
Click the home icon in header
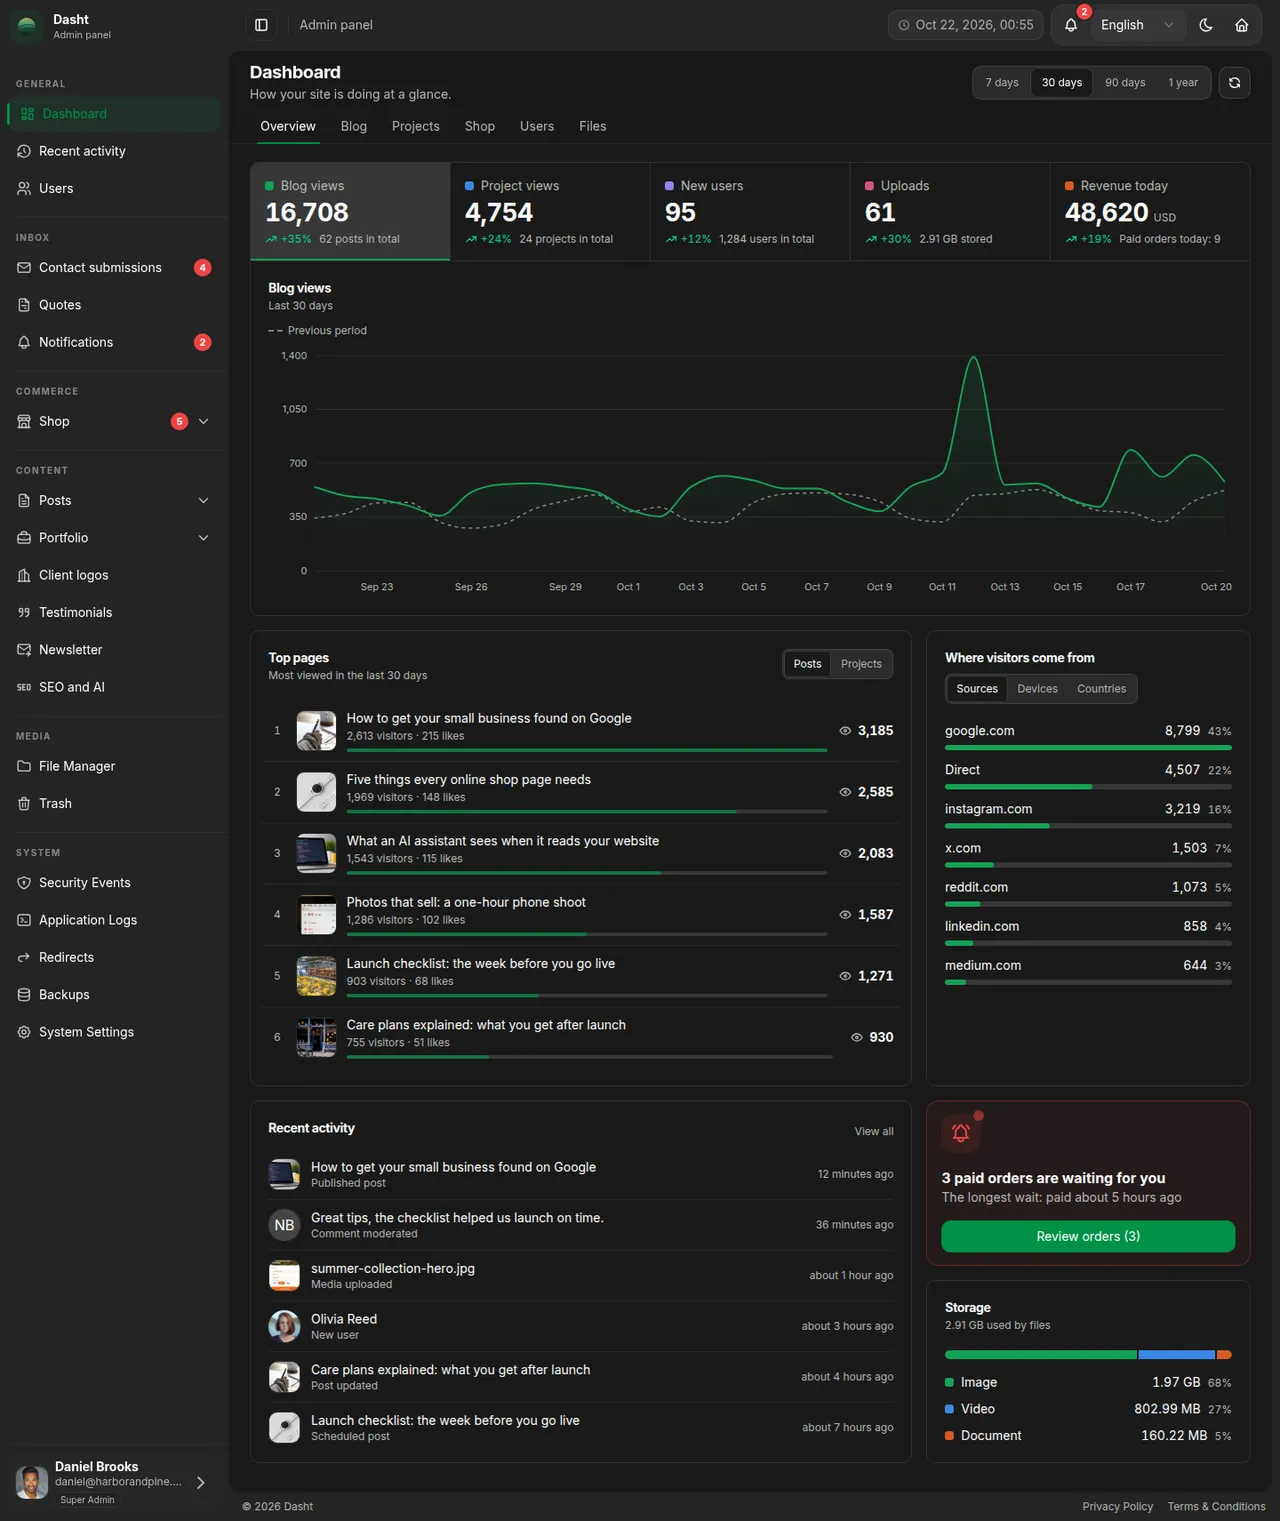1242,25
